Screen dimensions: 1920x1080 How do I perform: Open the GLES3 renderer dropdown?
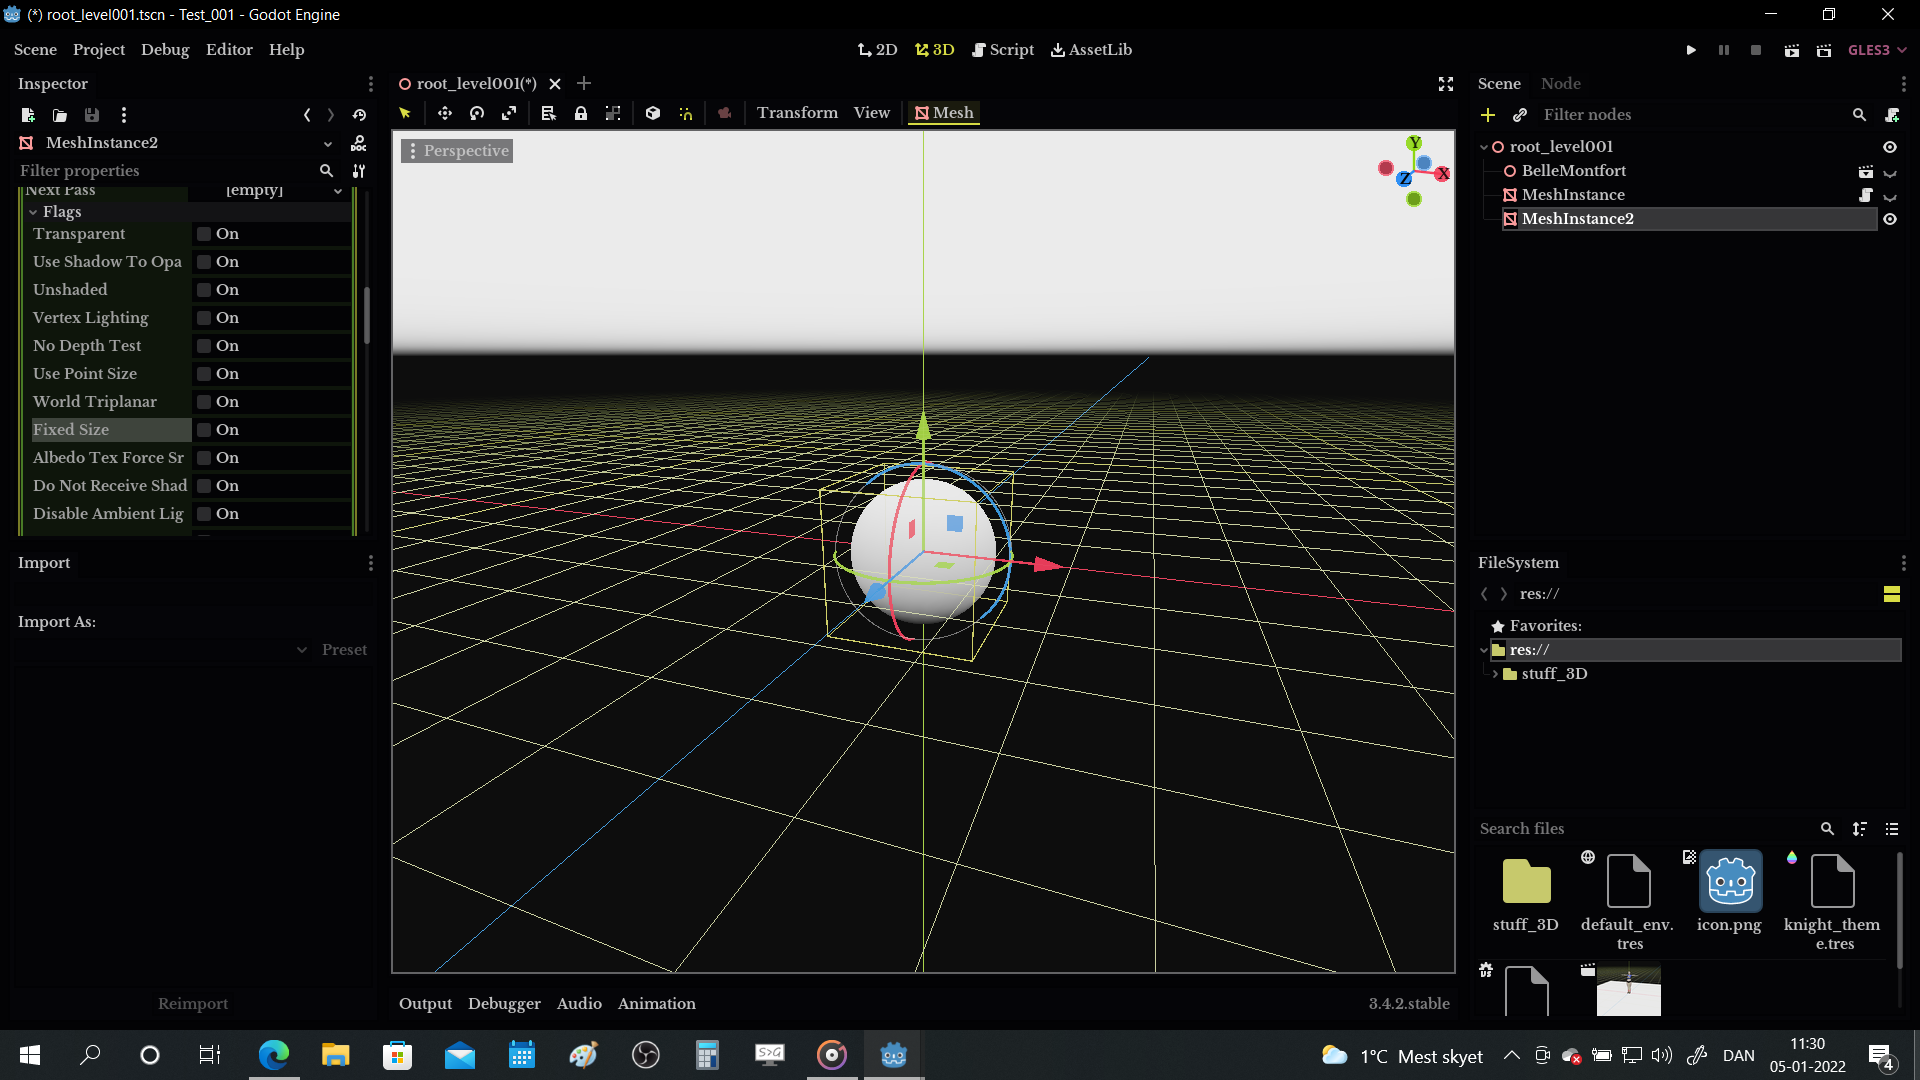click(x=1875, y=50)
